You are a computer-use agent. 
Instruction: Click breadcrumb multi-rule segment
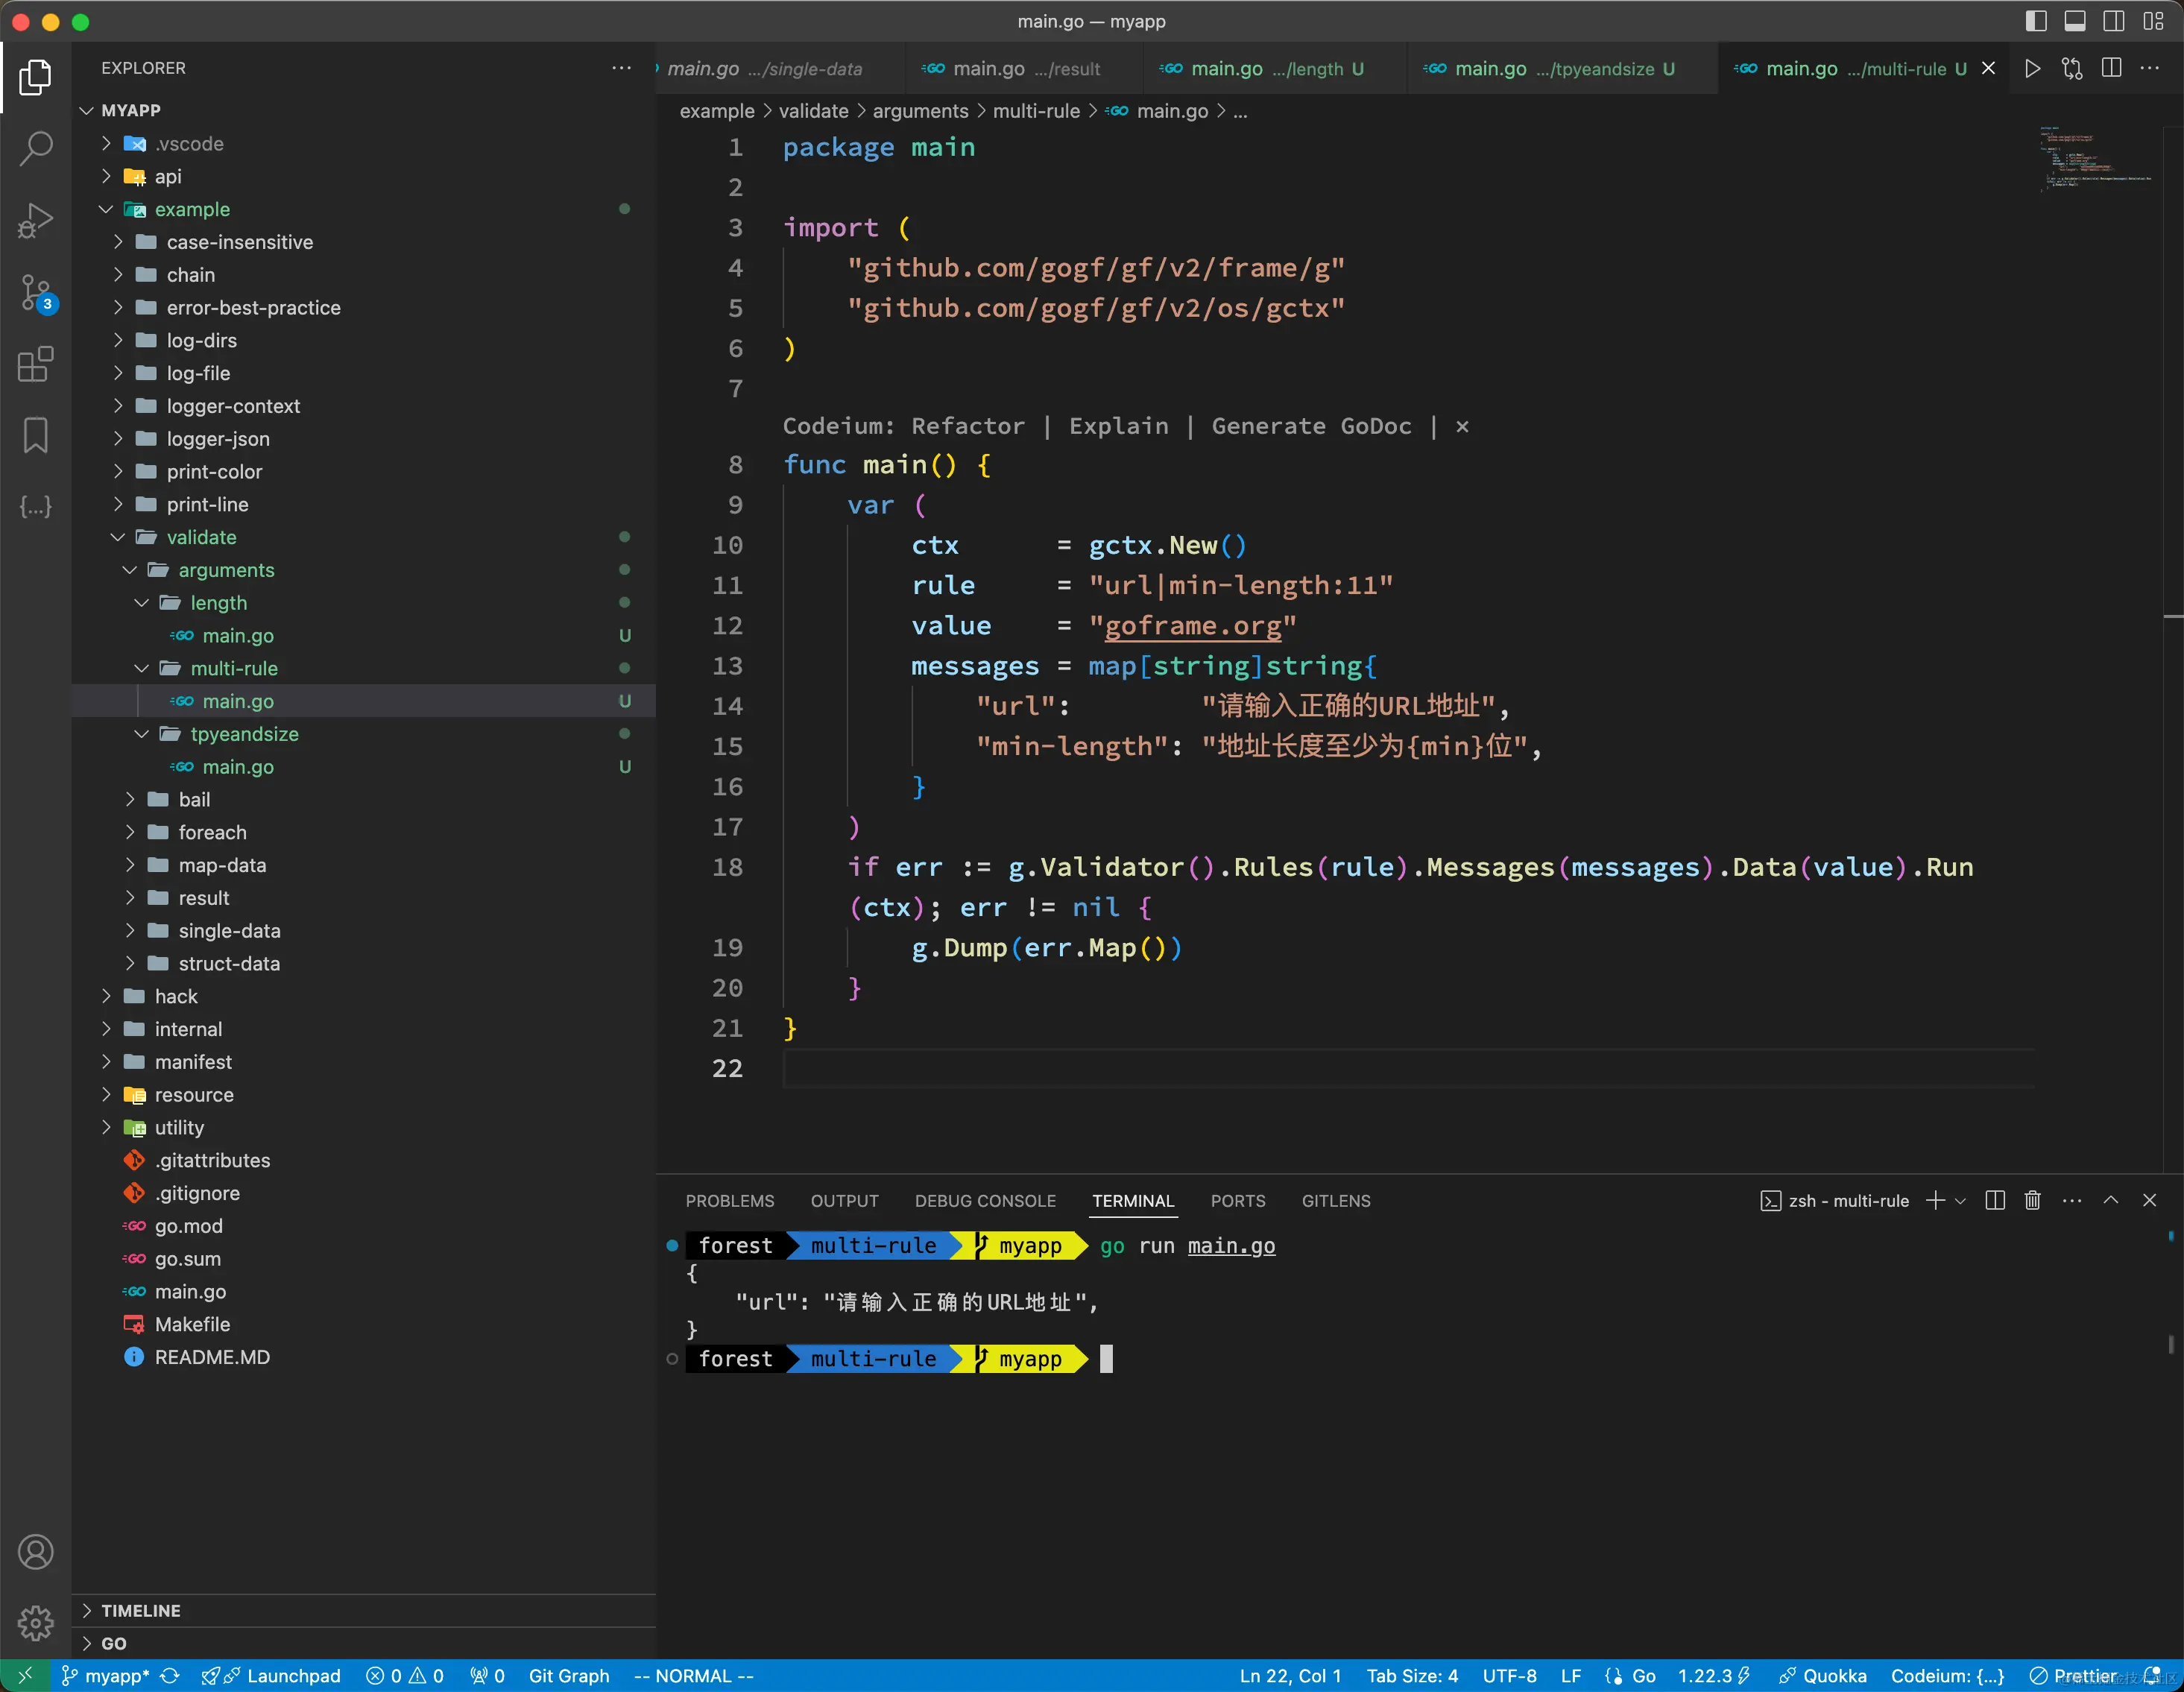point(1036,111)
